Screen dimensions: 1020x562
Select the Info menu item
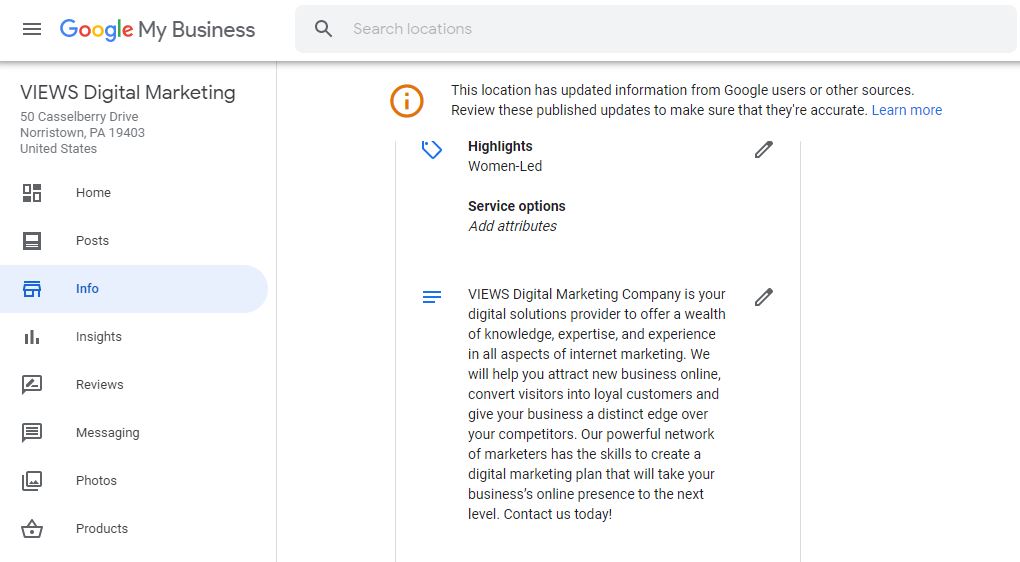click(x=87, y=289)
